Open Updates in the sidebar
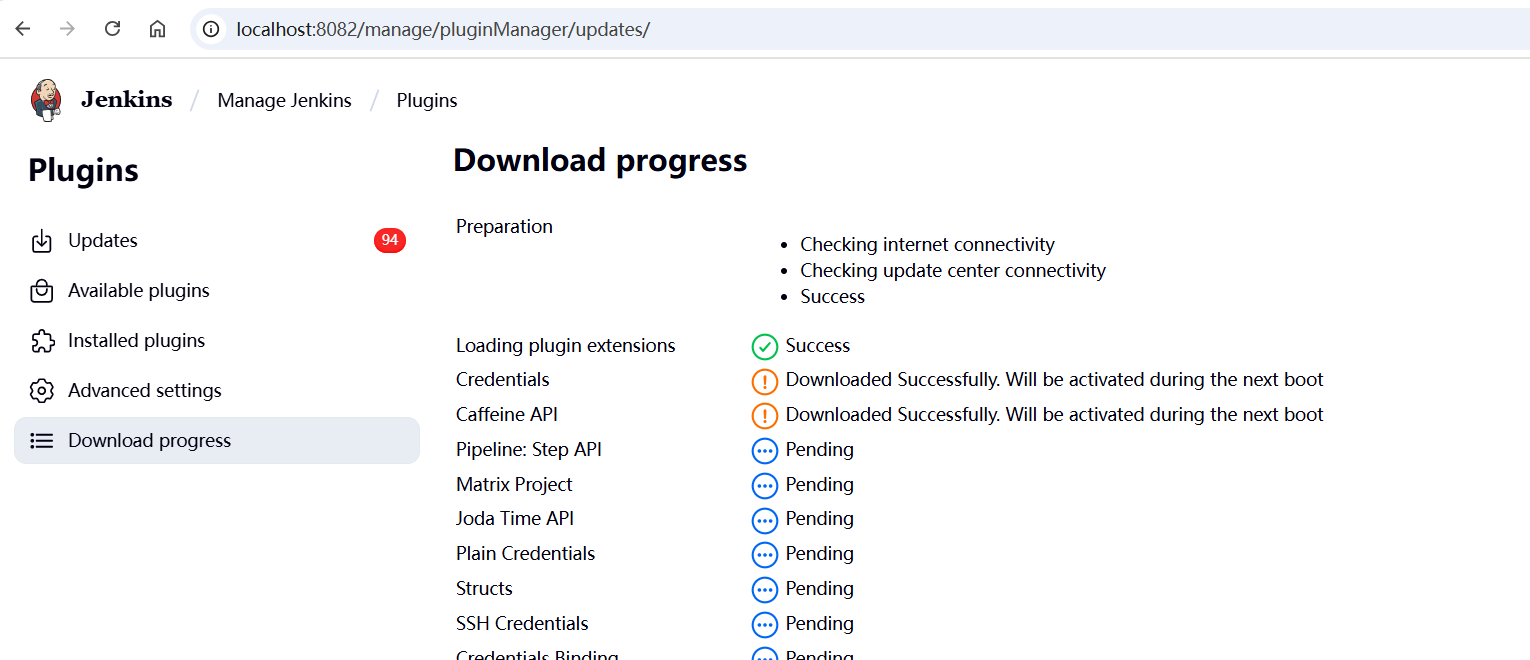 tap(217, 241)
